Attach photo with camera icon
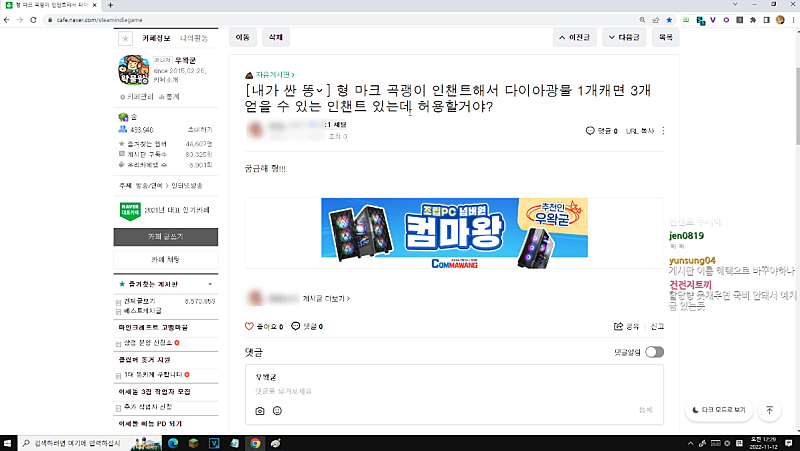 [260, 411]
